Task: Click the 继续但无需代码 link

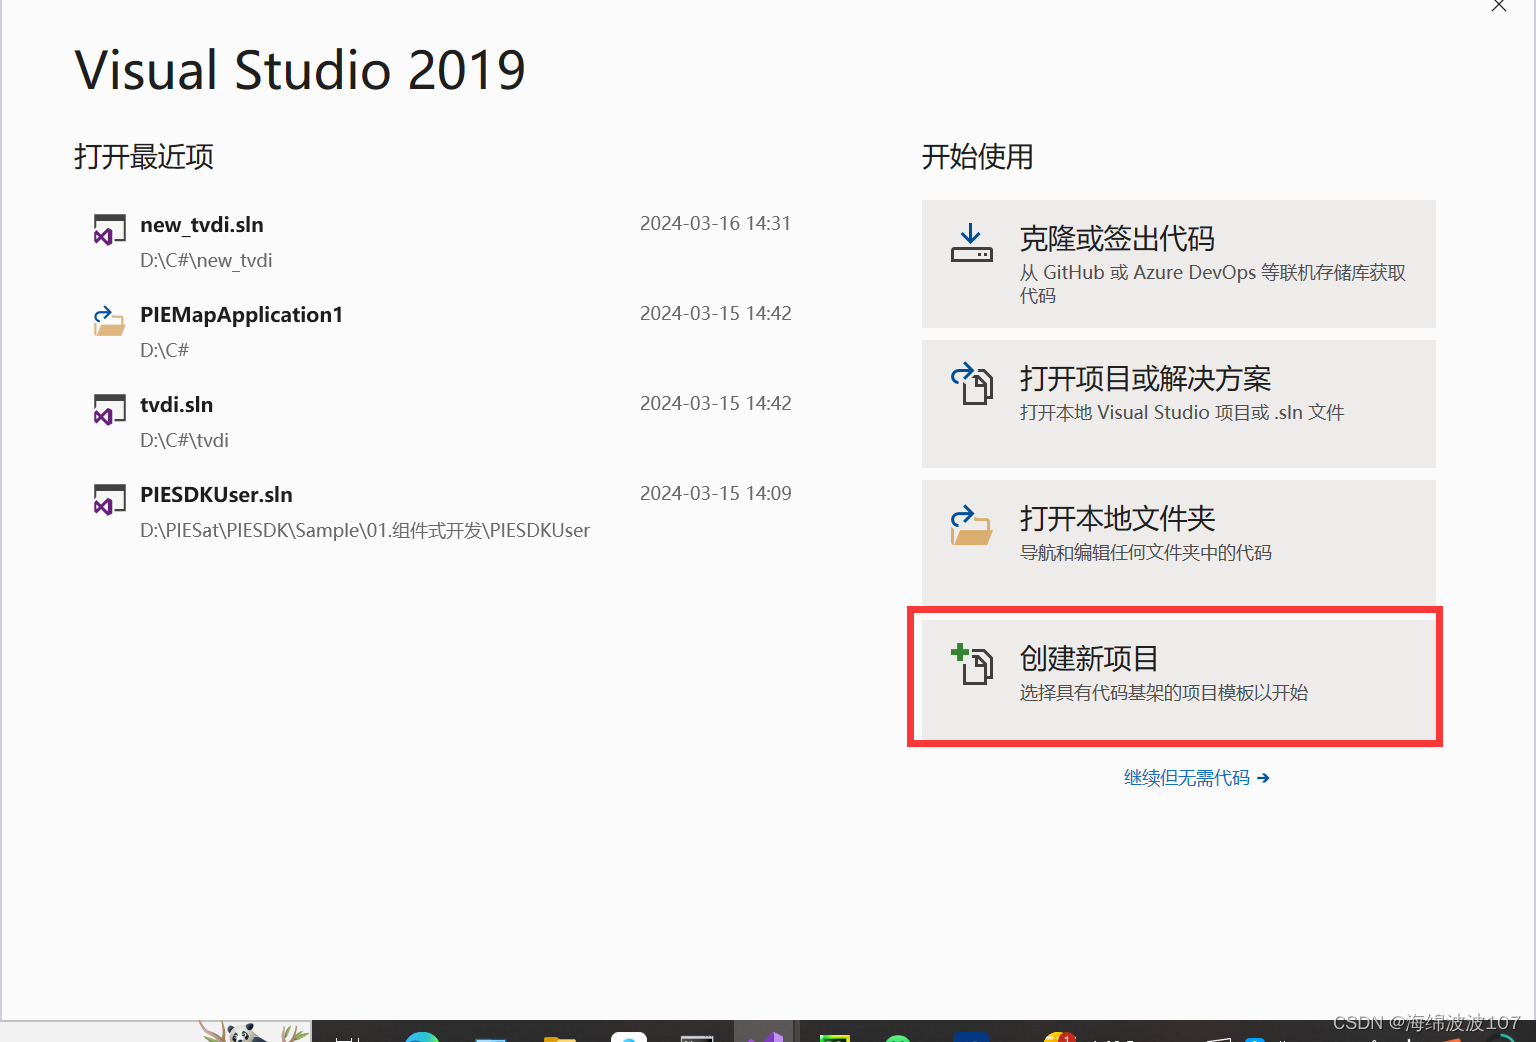Action: coord(1196,778)
